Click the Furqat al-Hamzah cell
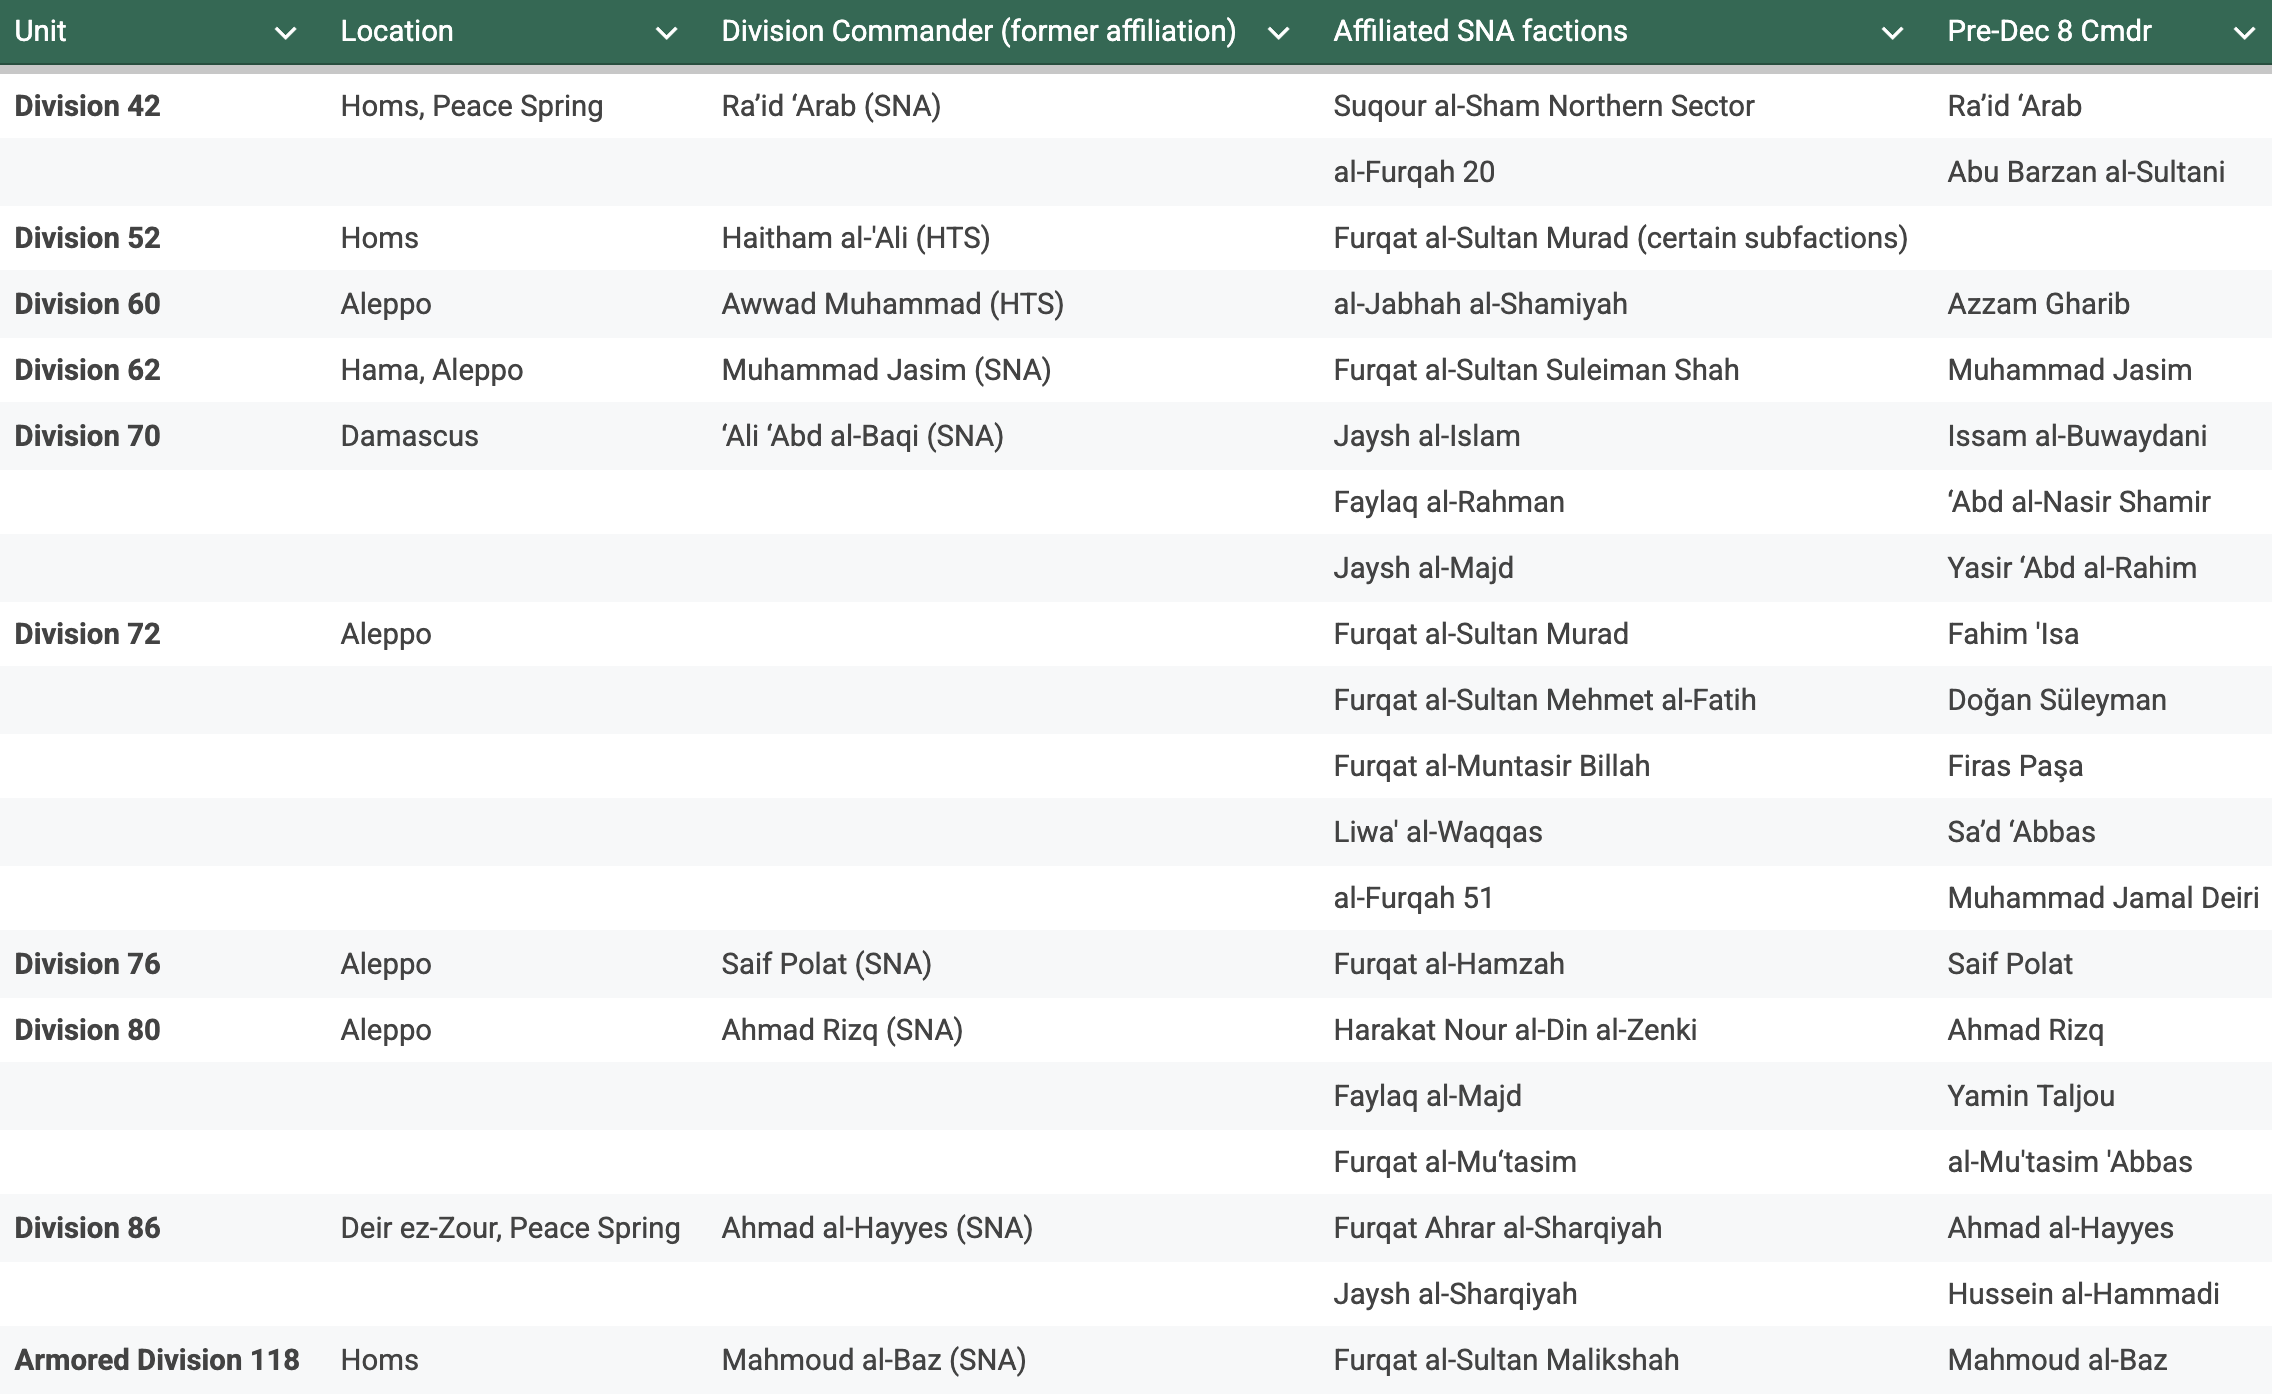The image size is (2272, 1394). tap(1448, 964)
